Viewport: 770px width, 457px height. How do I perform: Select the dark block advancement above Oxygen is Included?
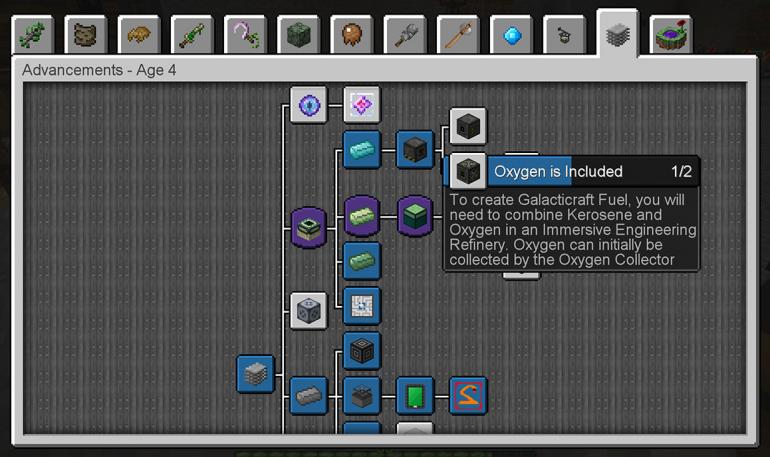(x=468, y=127)
